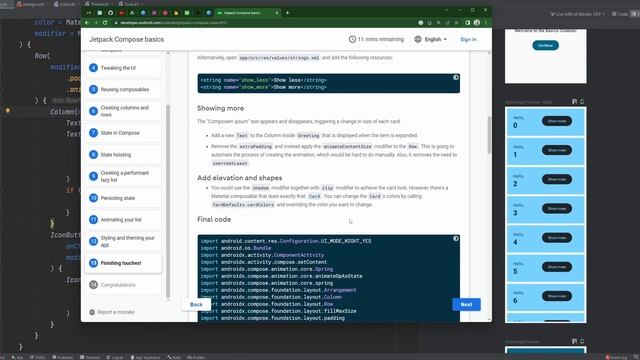Click the 'Final code' heading
640x360 pixels.
214,219
